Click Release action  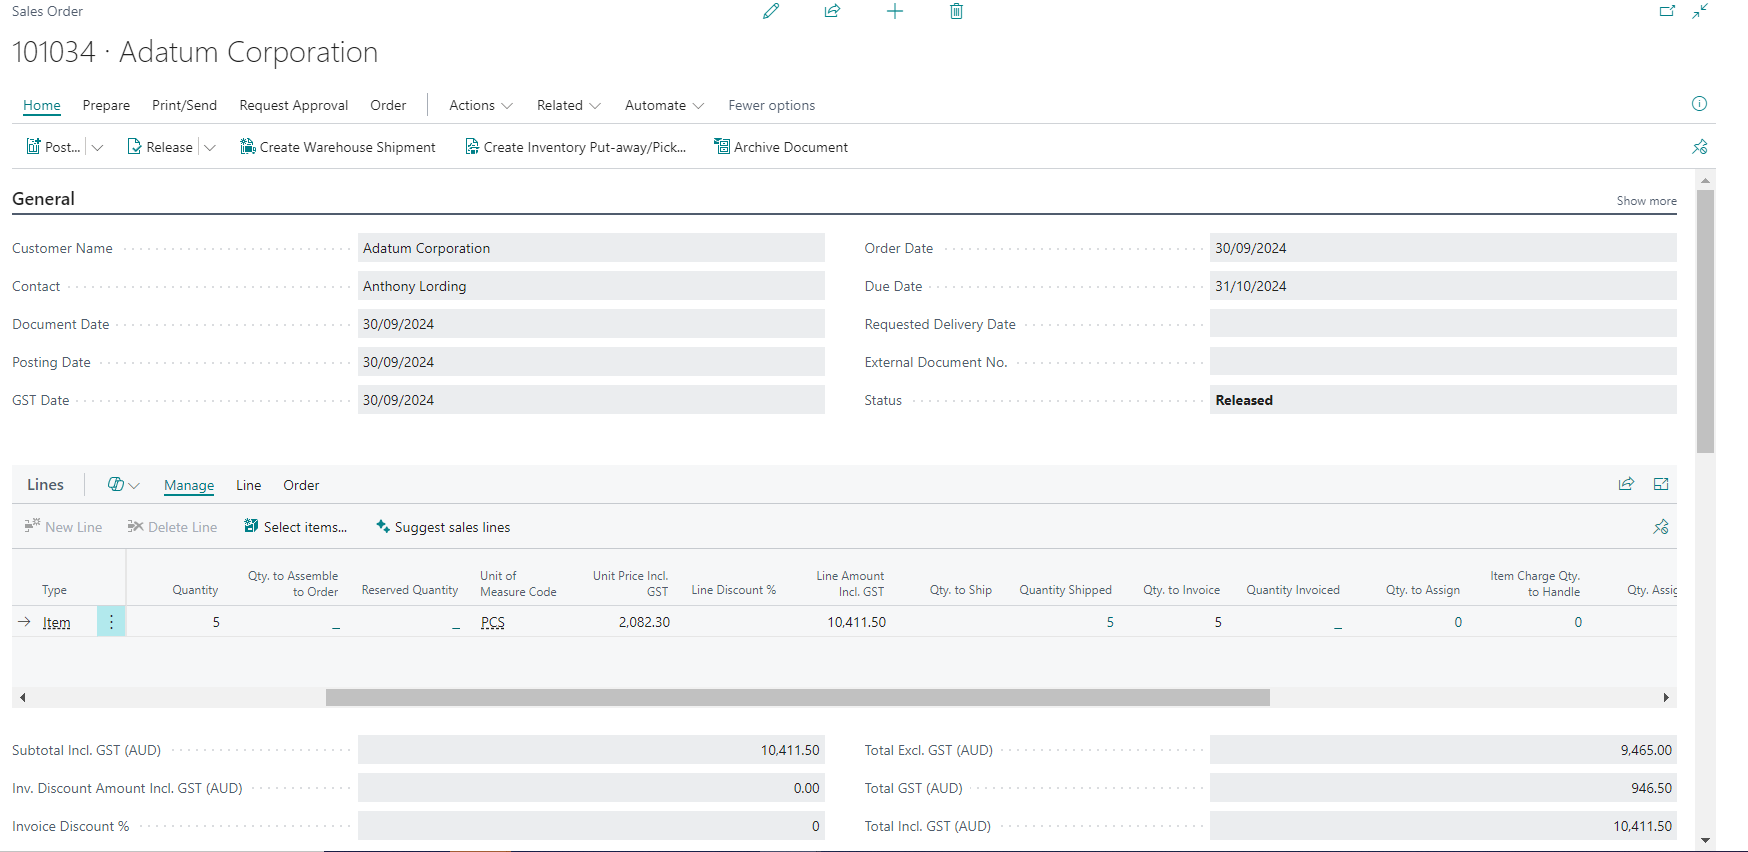click(x=160, y=147)
